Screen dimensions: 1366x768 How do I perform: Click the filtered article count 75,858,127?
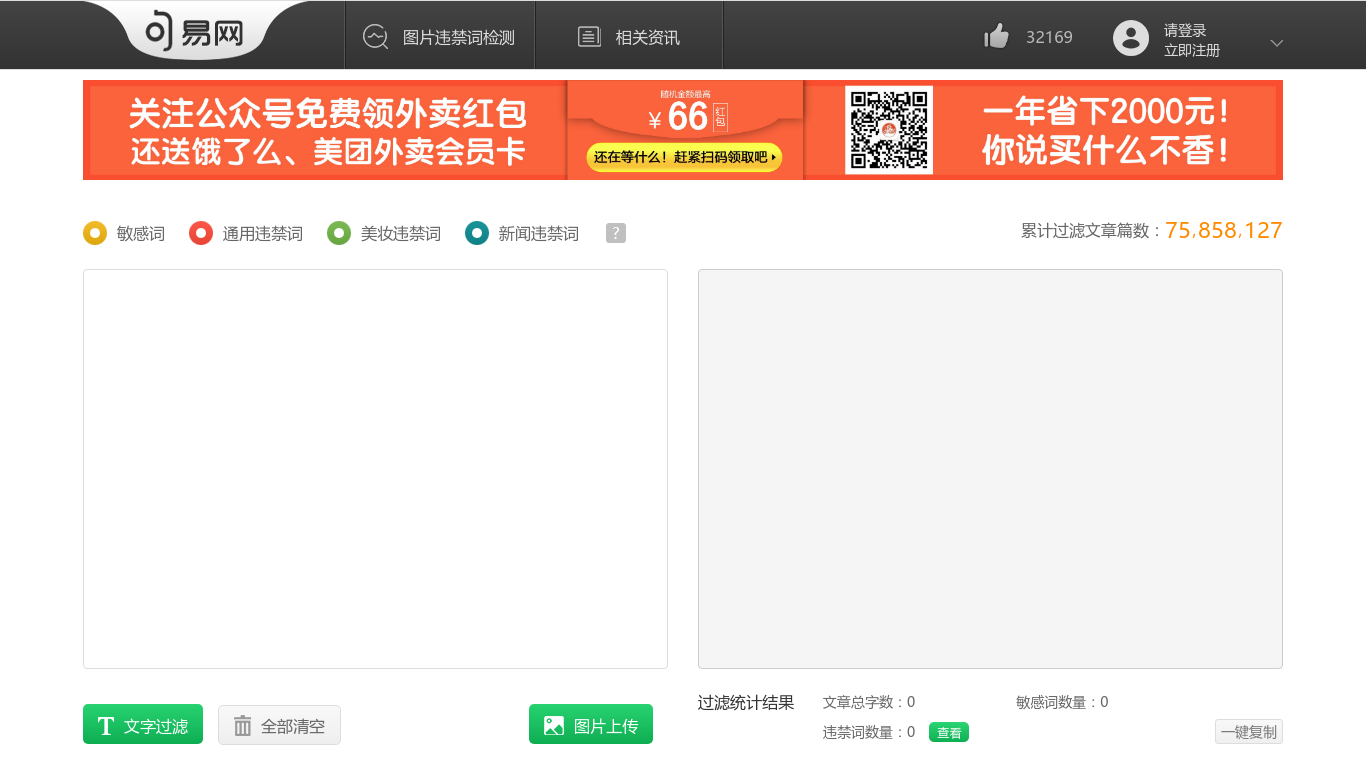(x=1224, y=230)
